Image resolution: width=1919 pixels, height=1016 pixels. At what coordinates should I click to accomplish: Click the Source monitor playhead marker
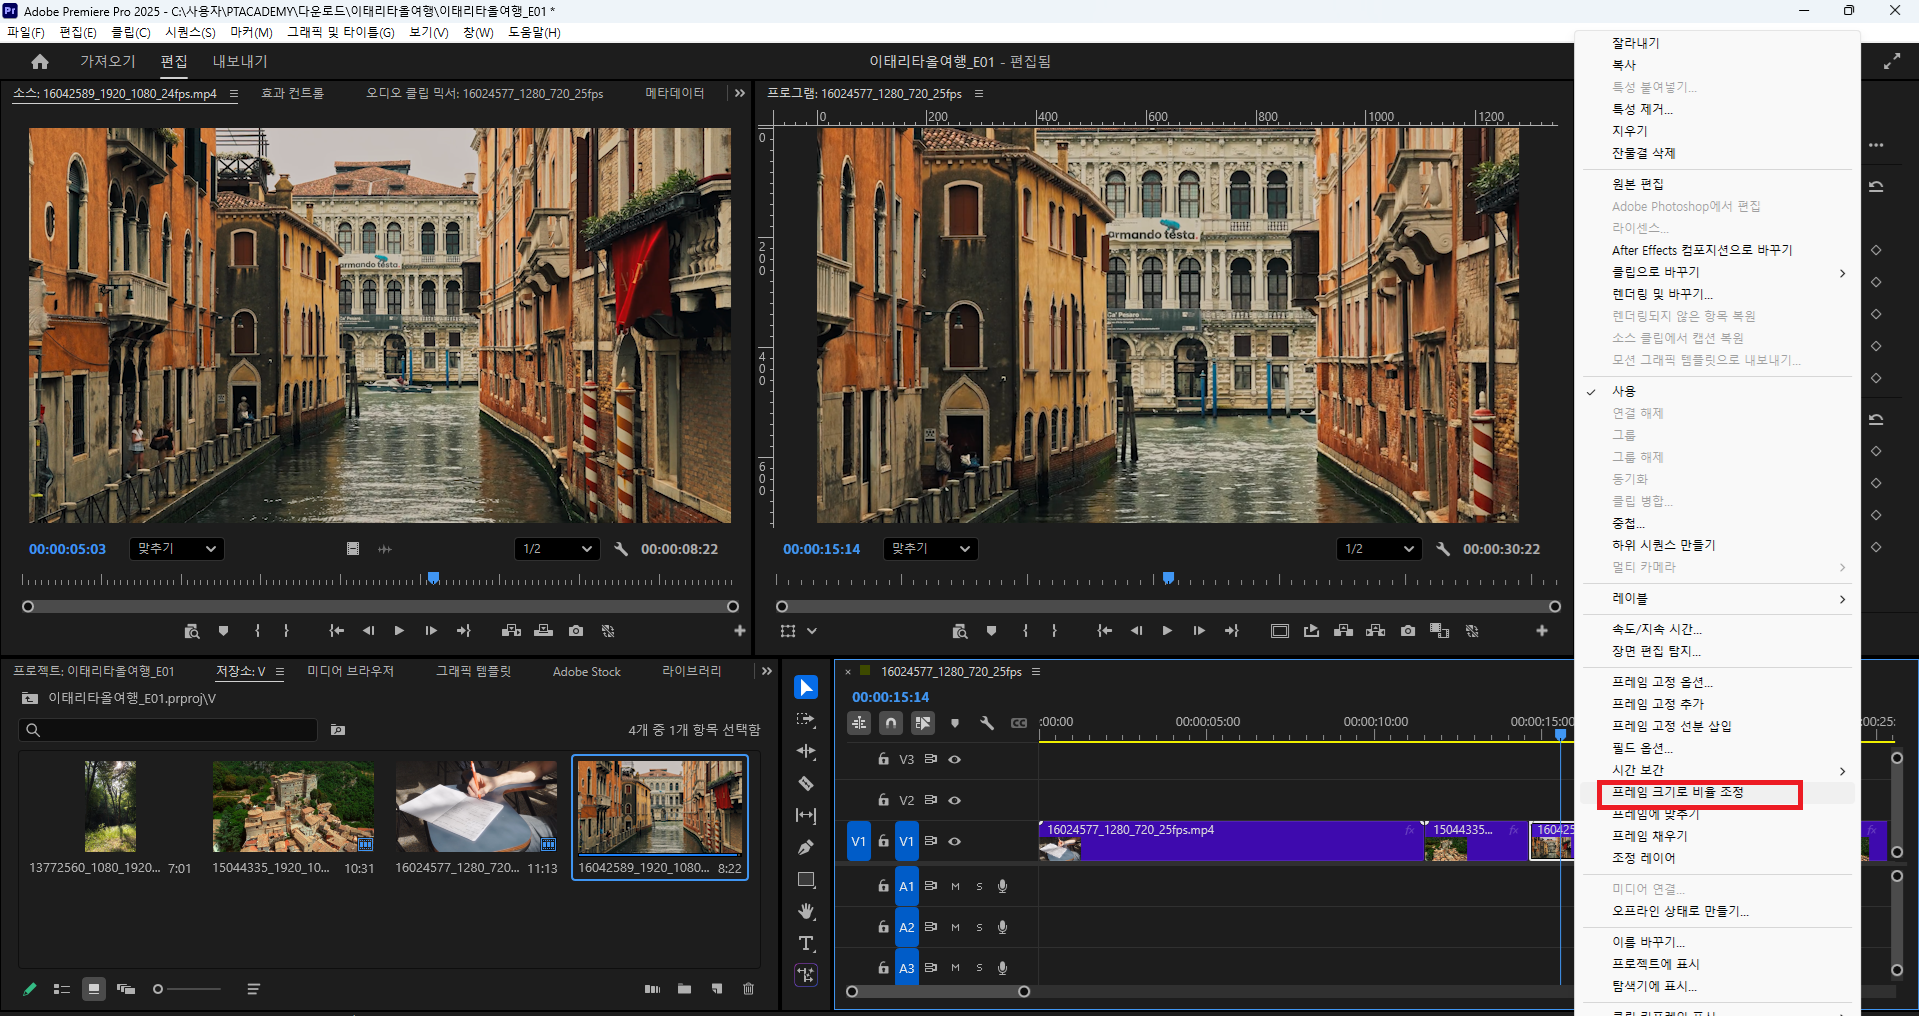click(x=434, y=578)
